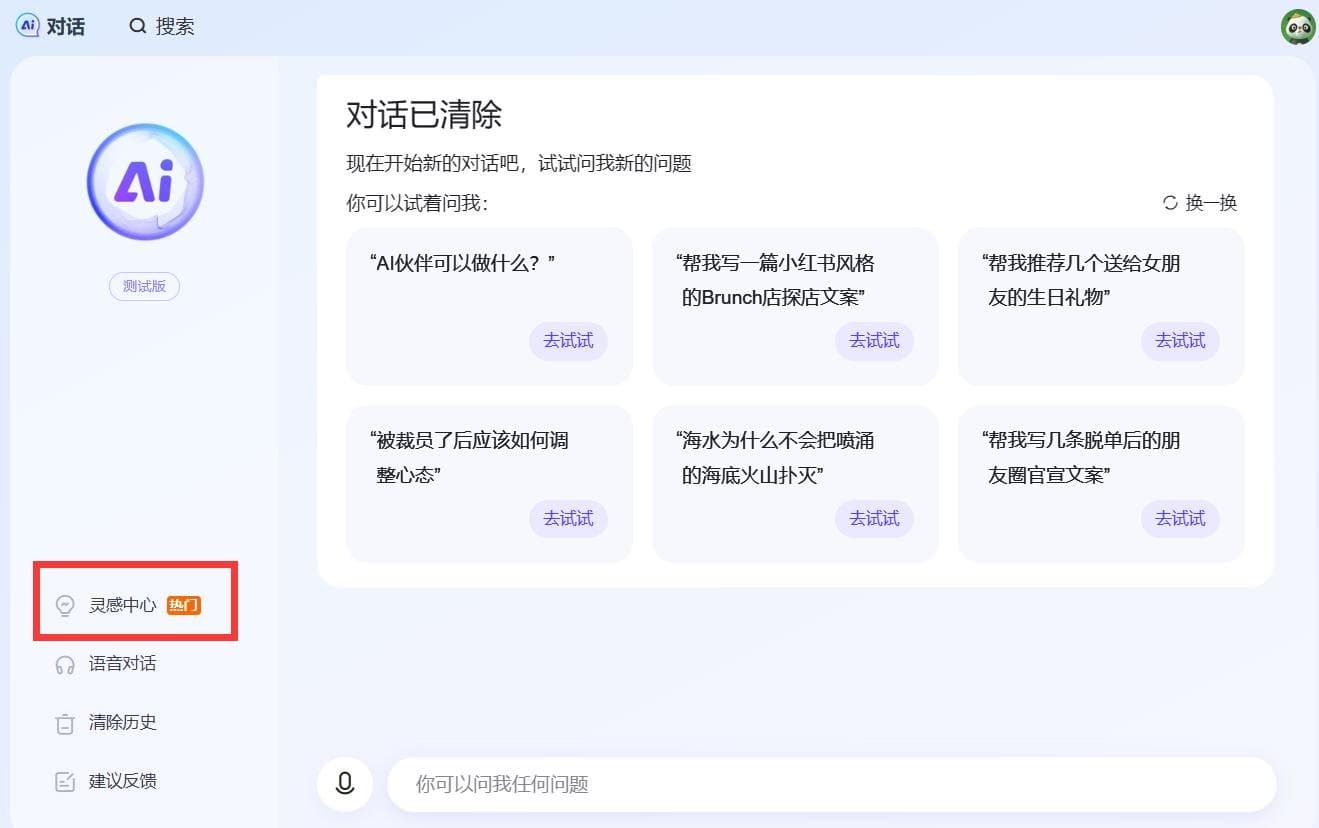This screenshot has height=828, width=1319.
Task: Click the 清除历史 trash bin icon
Action: (64, 722)
